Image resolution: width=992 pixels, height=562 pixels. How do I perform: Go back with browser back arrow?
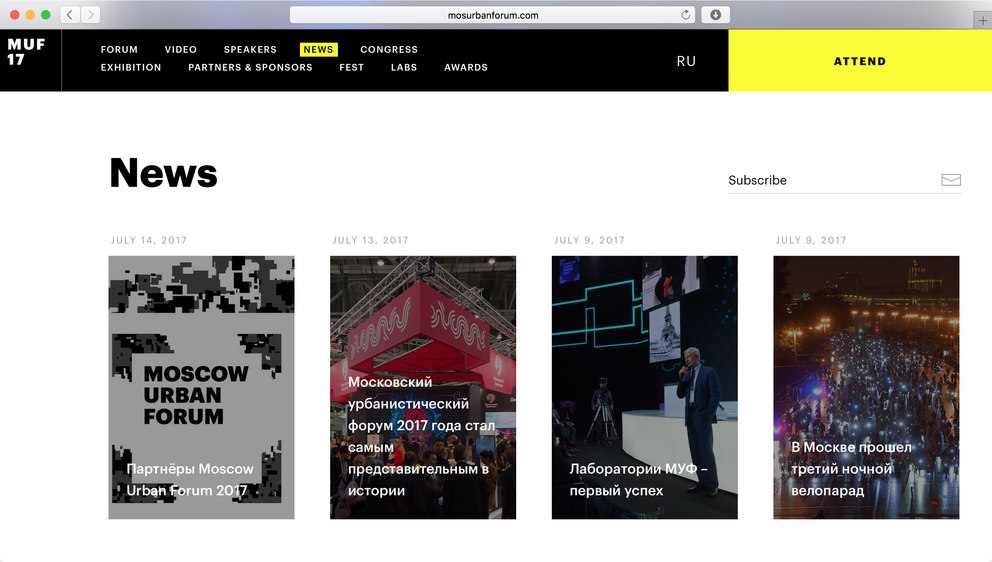pyautogui.click(x=70, y=15)
